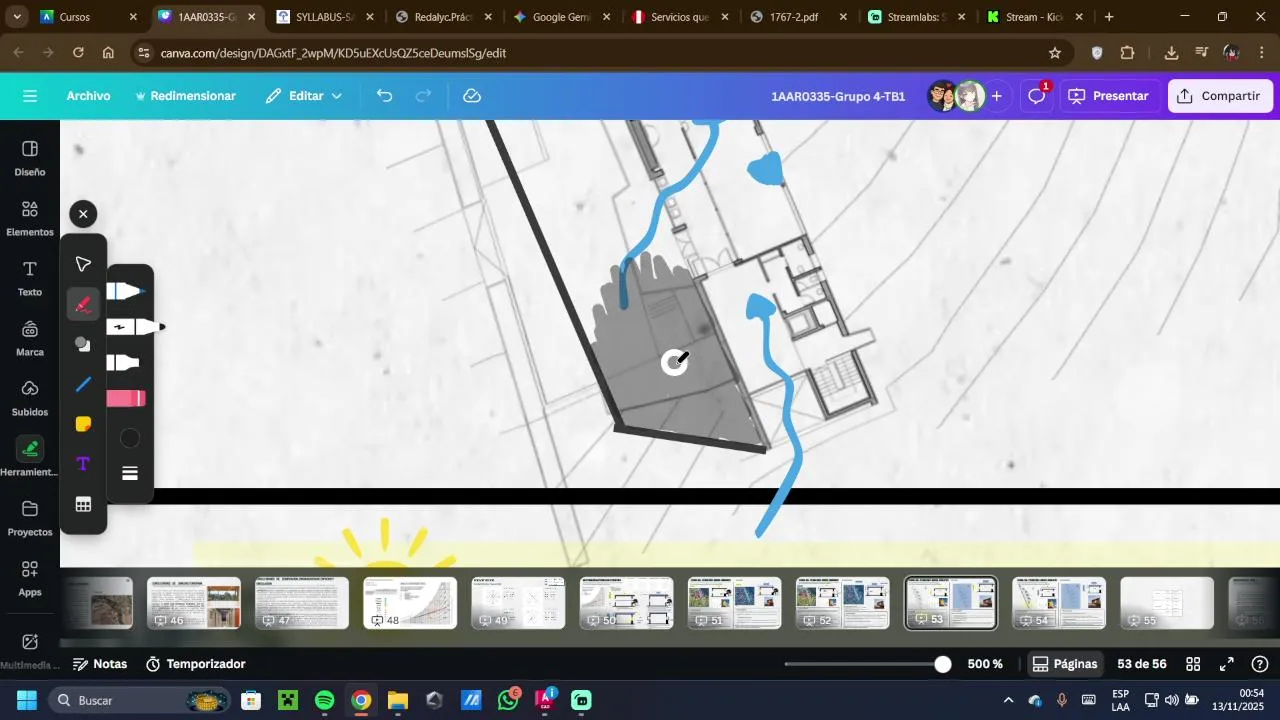Open the 500 % zoom menu

[x=985, y=664]
